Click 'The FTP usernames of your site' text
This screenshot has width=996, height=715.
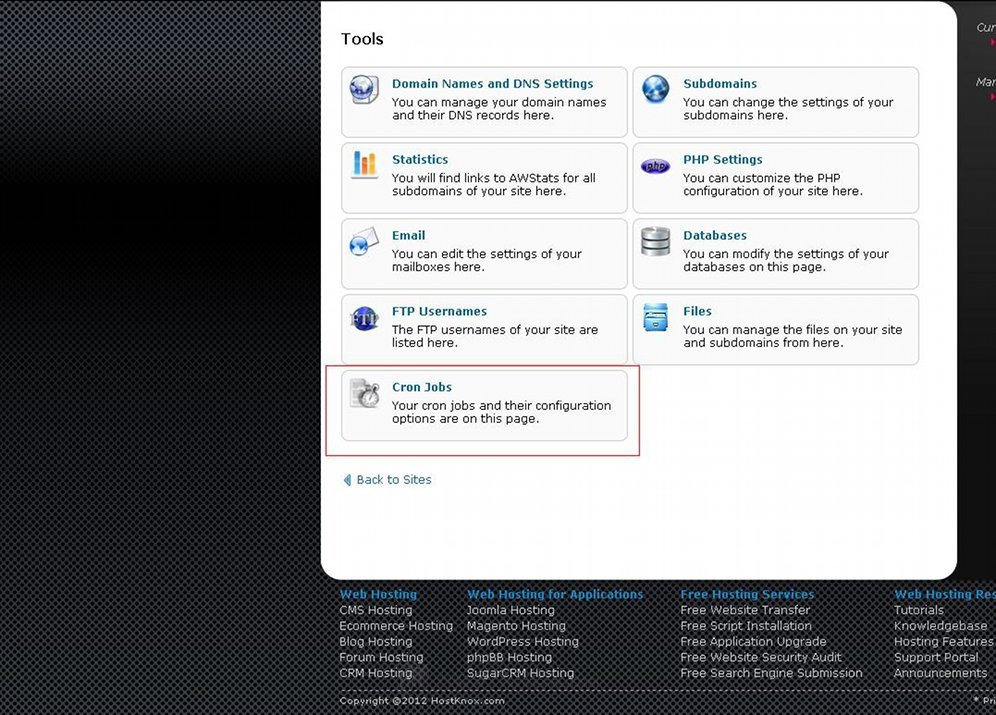pos(495,336)
